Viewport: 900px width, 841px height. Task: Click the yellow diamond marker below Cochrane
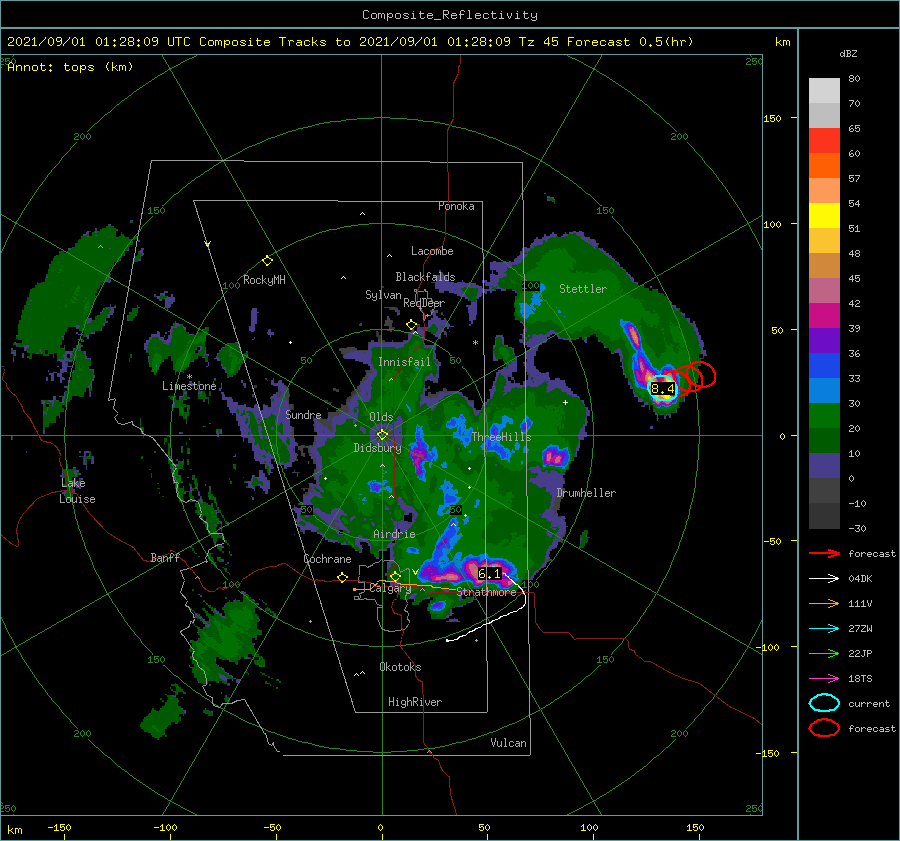(343, 577)
